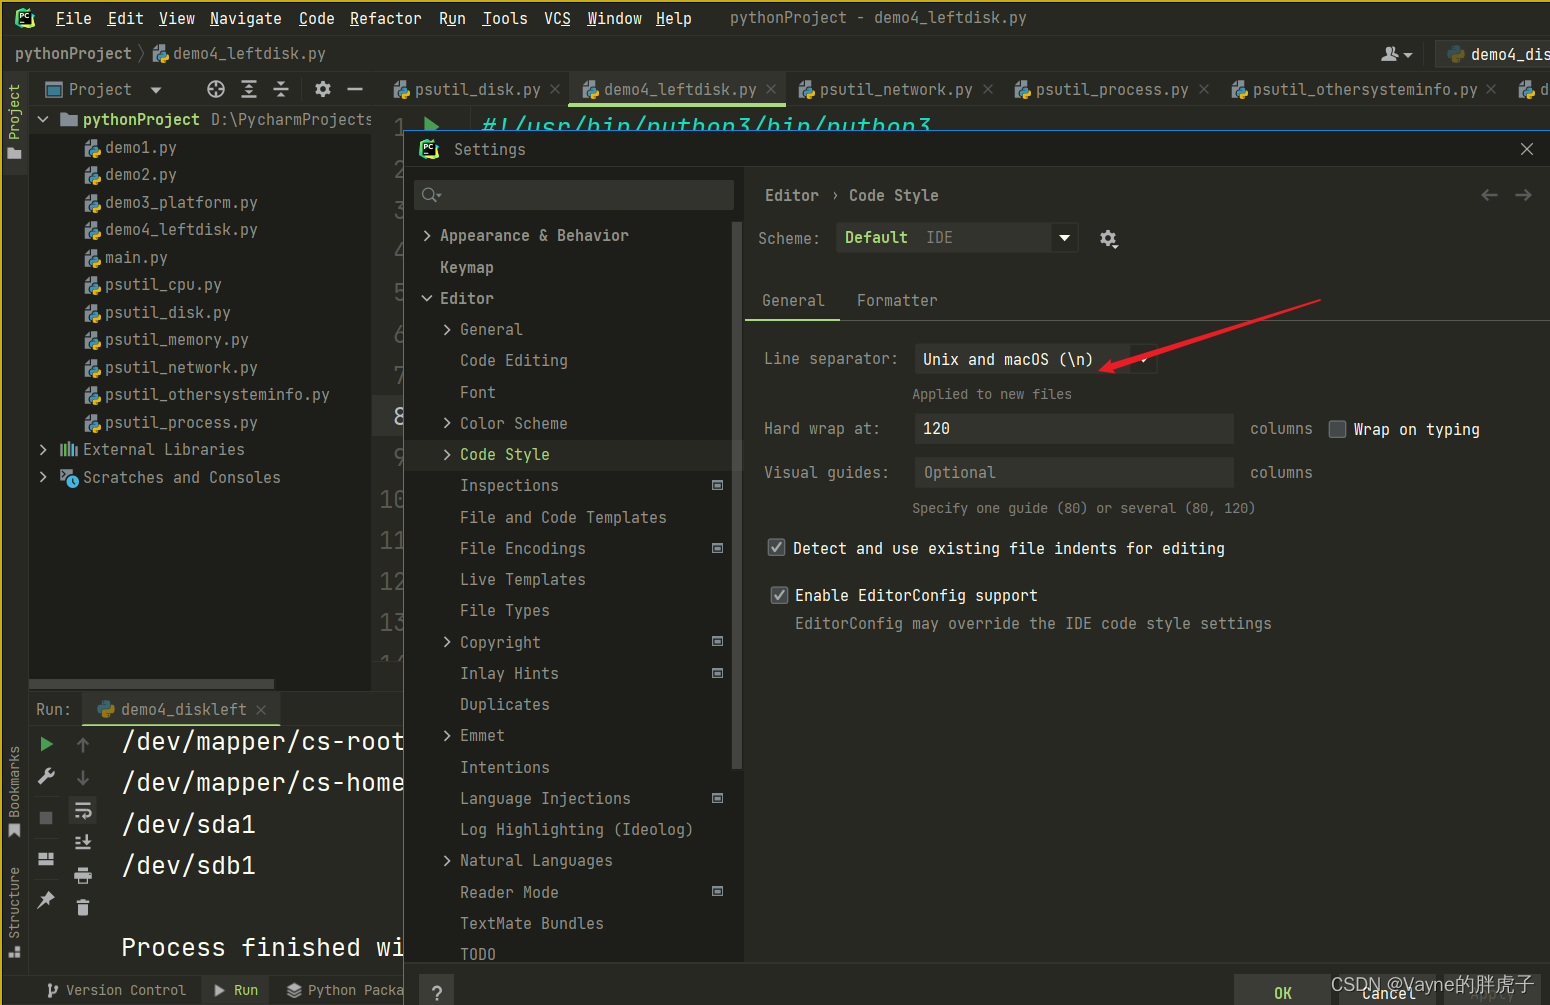Switch to the Formatter tab

(896, 300)
